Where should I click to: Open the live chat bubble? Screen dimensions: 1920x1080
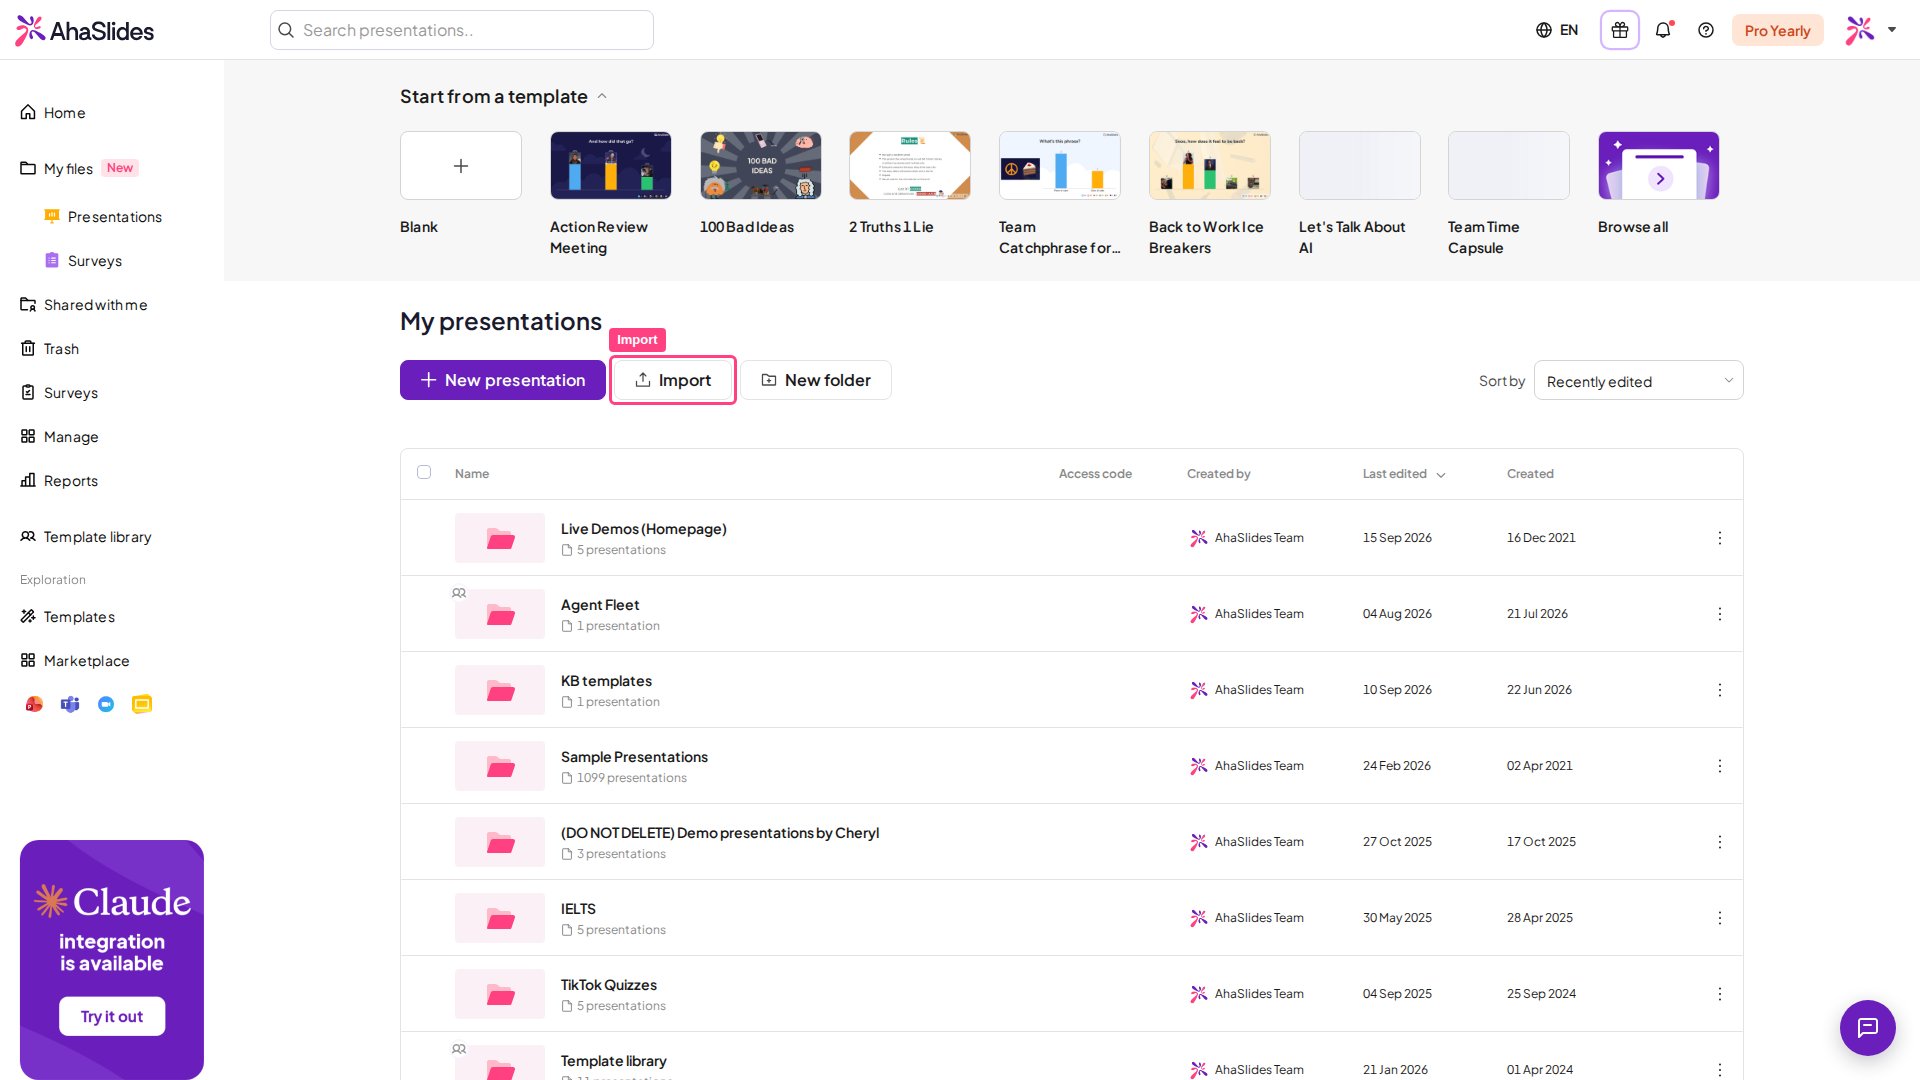tap(1868, 1028)
